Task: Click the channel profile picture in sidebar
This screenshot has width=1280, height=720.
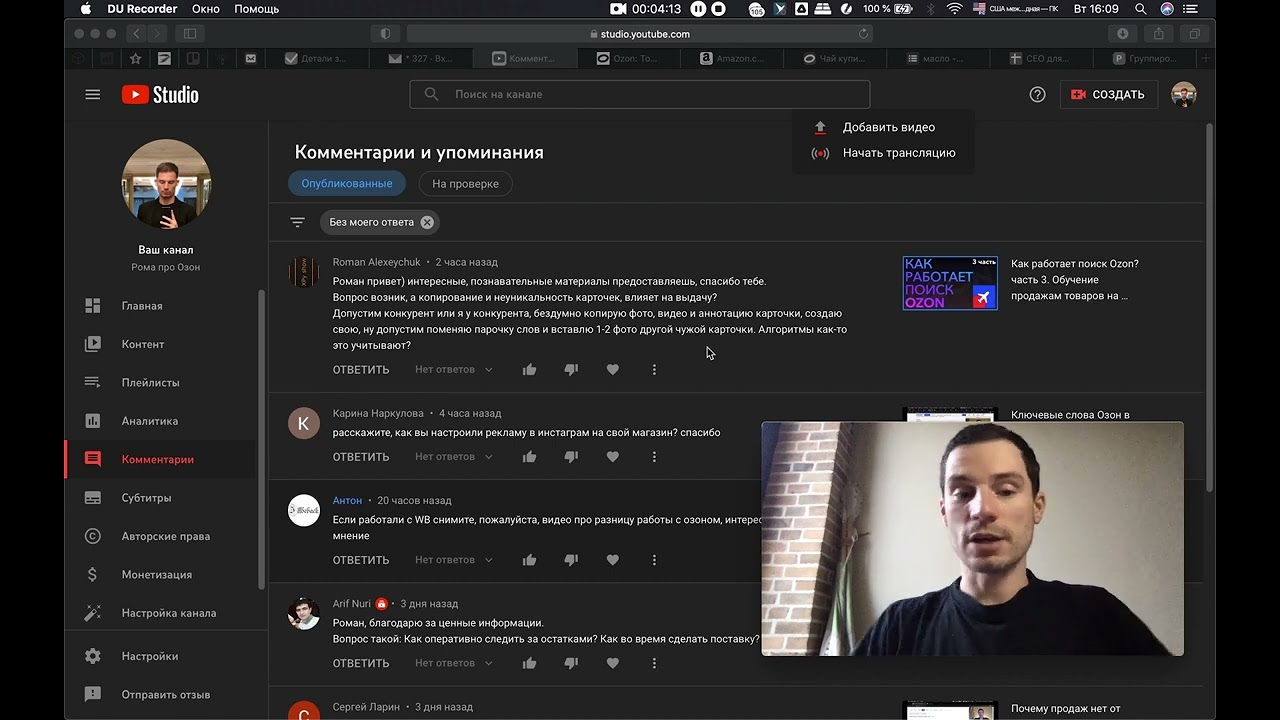Action: 166,184
